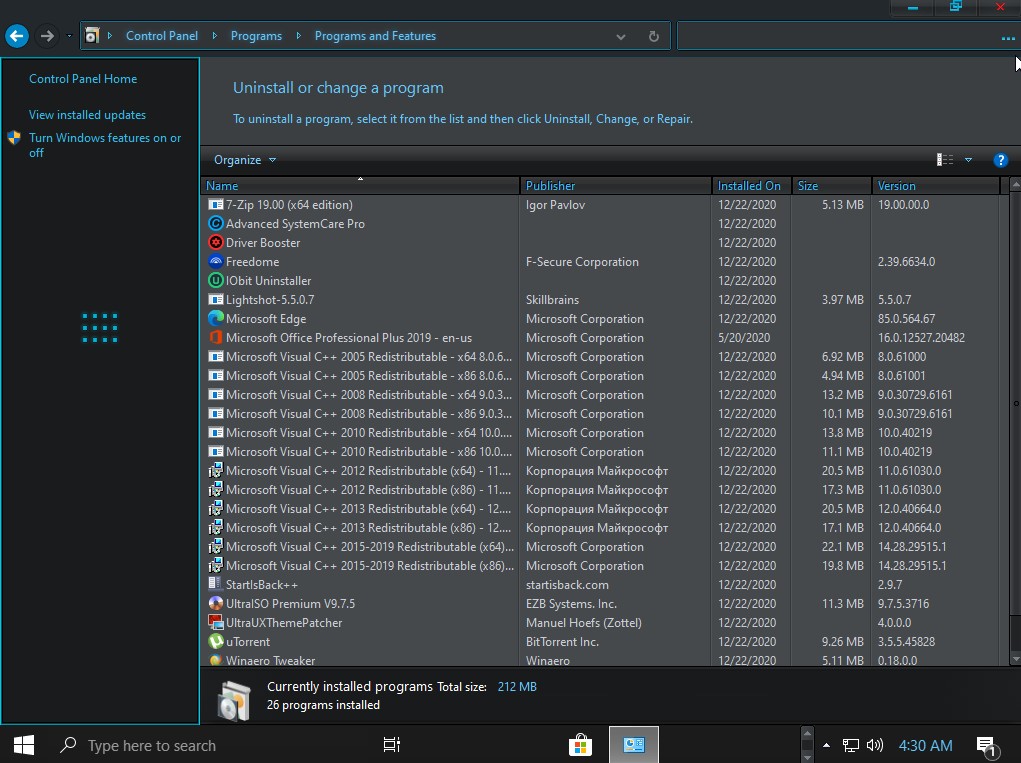This screenshot has height=763, width=1021.
Task: Click the Freedome program icon
Action: [x=216, y=262]
